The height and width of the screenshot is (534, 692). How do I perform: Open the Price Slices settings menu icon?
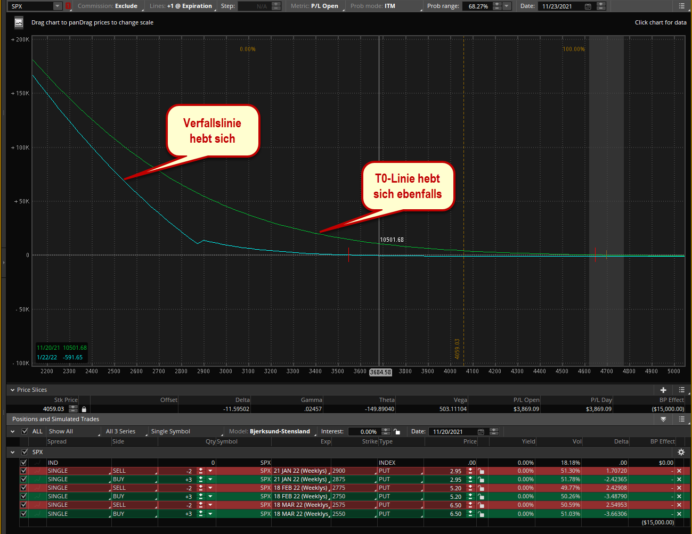pyautogui.click(x=681, y=389)
